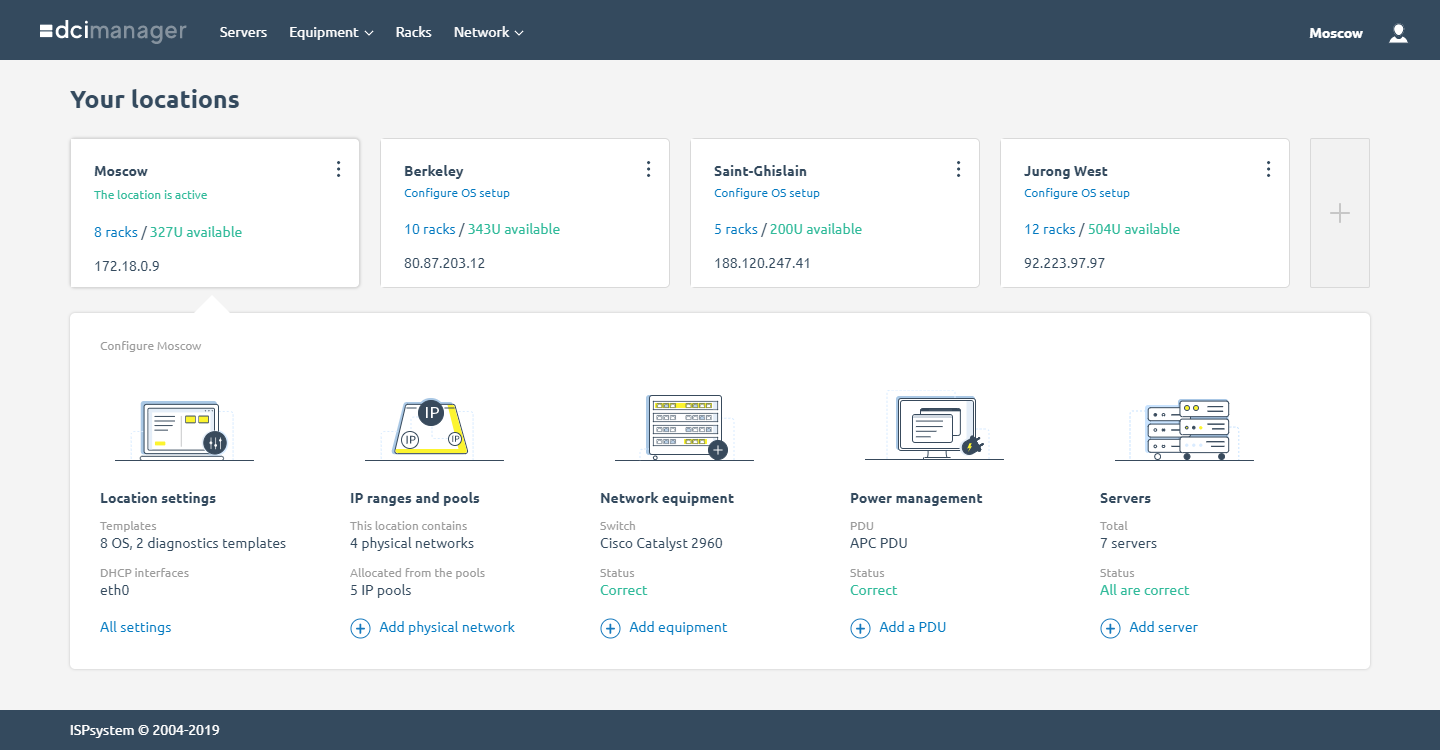Click plus icon beside Add a PDU
This screenshot has height=750, width=1440.
[860, 628]
